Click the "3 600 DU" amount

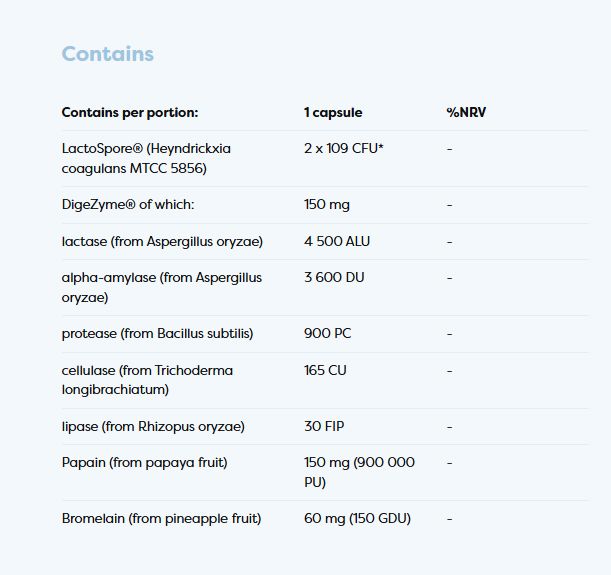334,277
